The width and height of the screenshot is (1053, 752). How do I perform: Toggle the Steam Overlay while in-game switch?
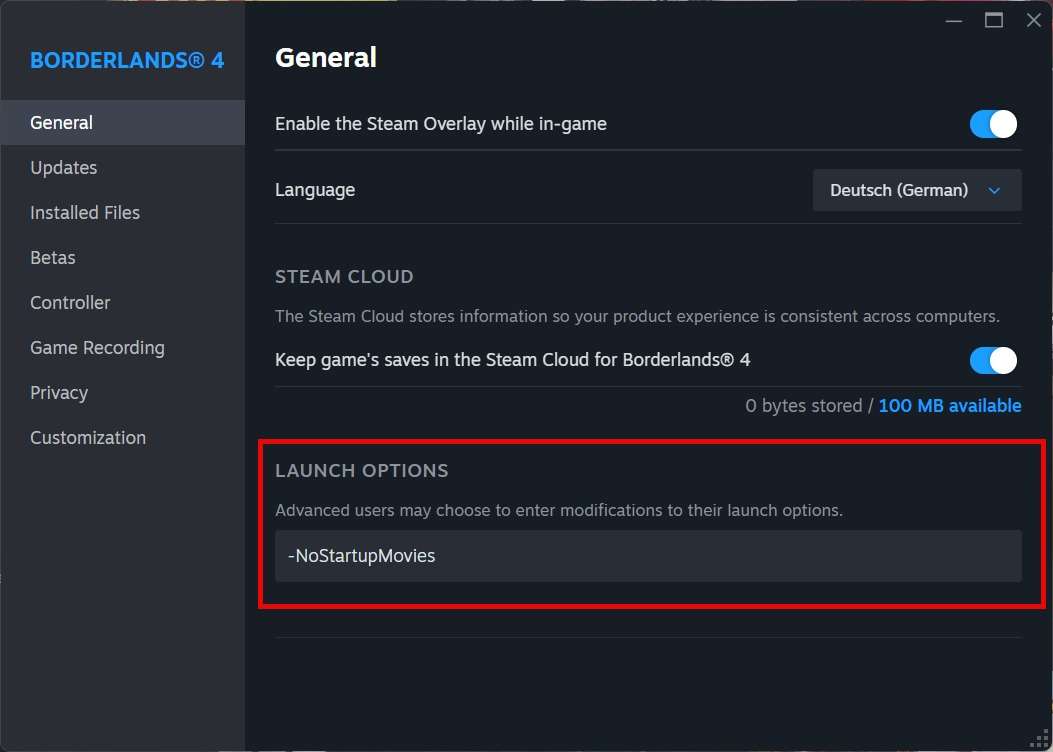click(x=993, y=124)
